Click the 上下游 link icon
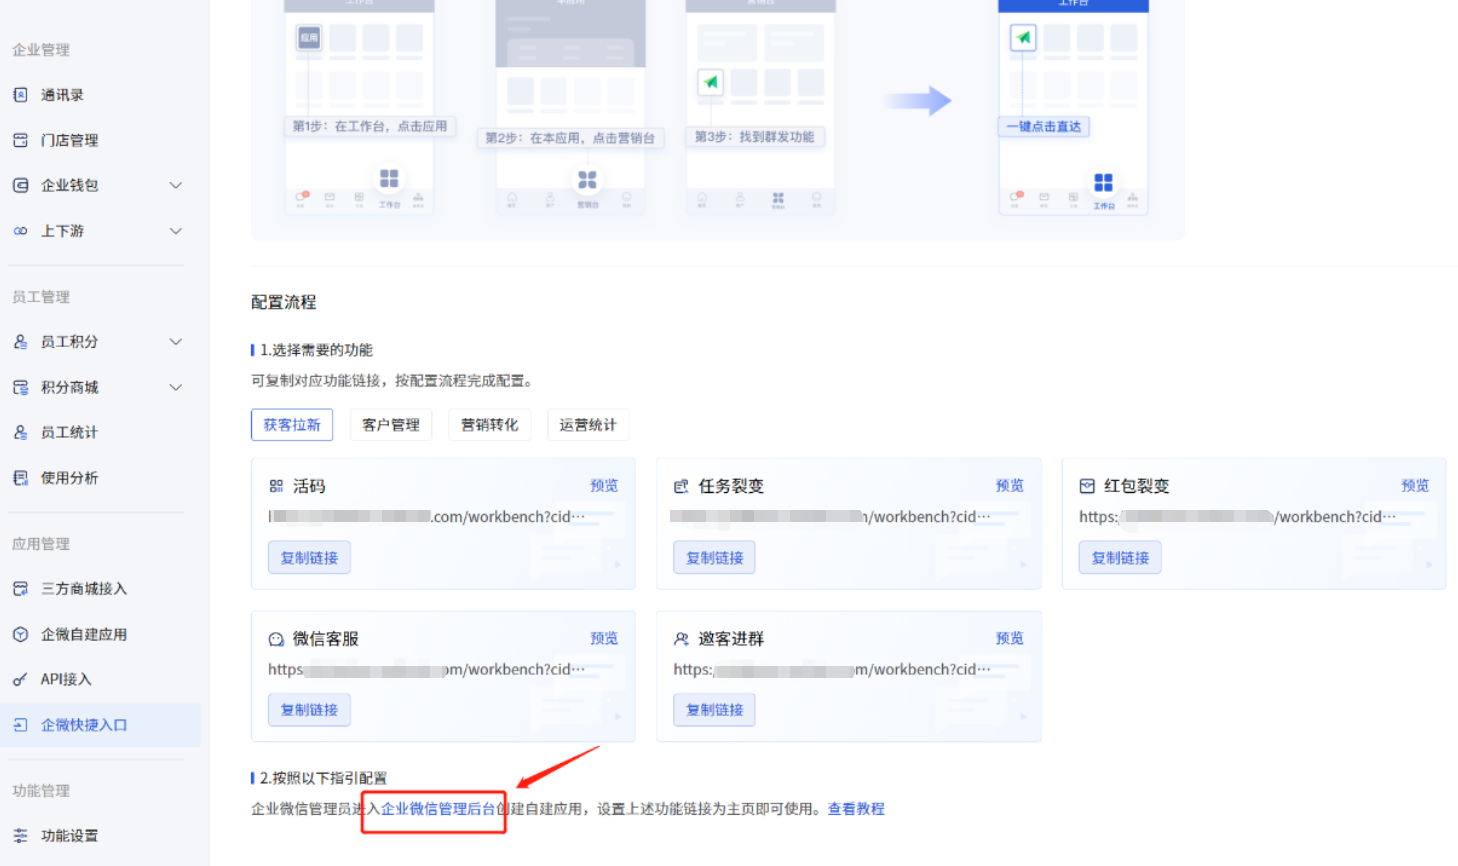This screenshot has height=866, width=1458. (x=20, y=231)
